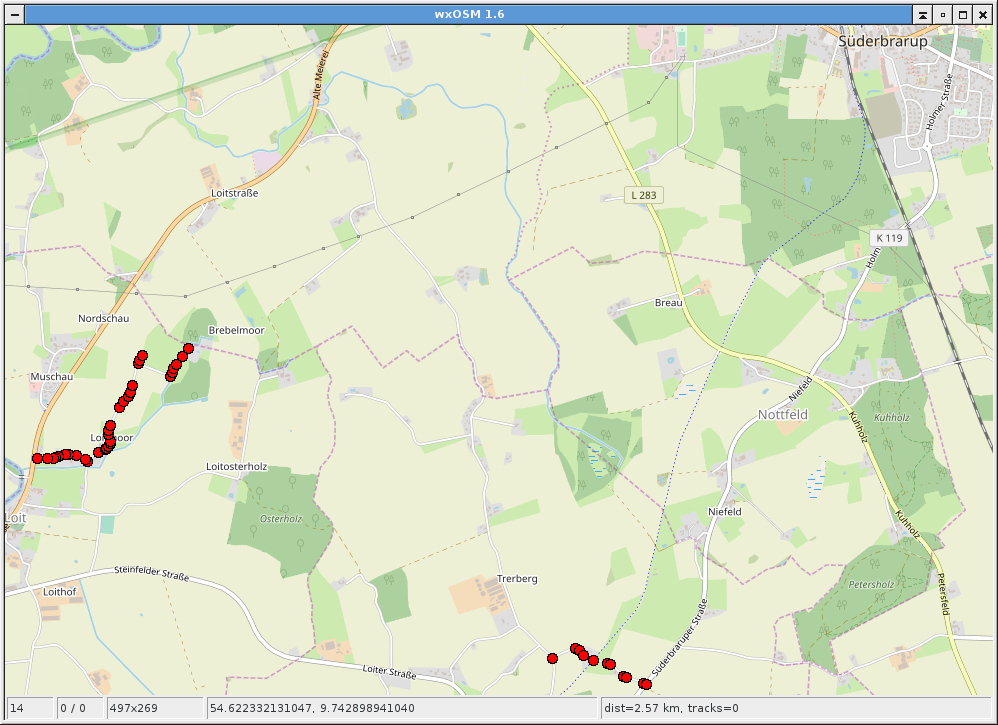Click the leftmost red track point by Loit
This screenshot has height=725, width=998.
pyautogui.click(x=38, y=458)
